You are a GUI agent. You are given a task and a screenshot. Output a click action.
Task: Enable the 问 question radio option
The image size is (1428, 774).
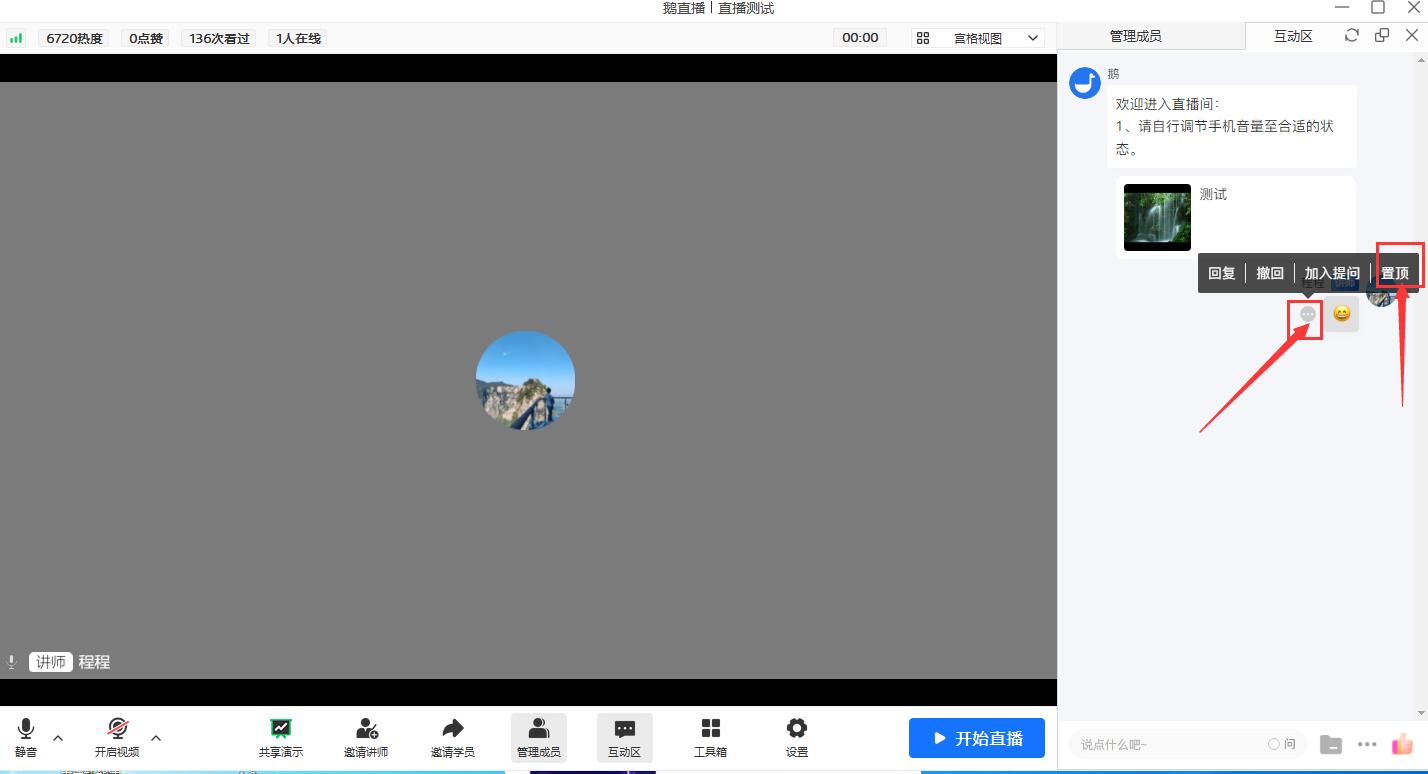[1274, 744]
